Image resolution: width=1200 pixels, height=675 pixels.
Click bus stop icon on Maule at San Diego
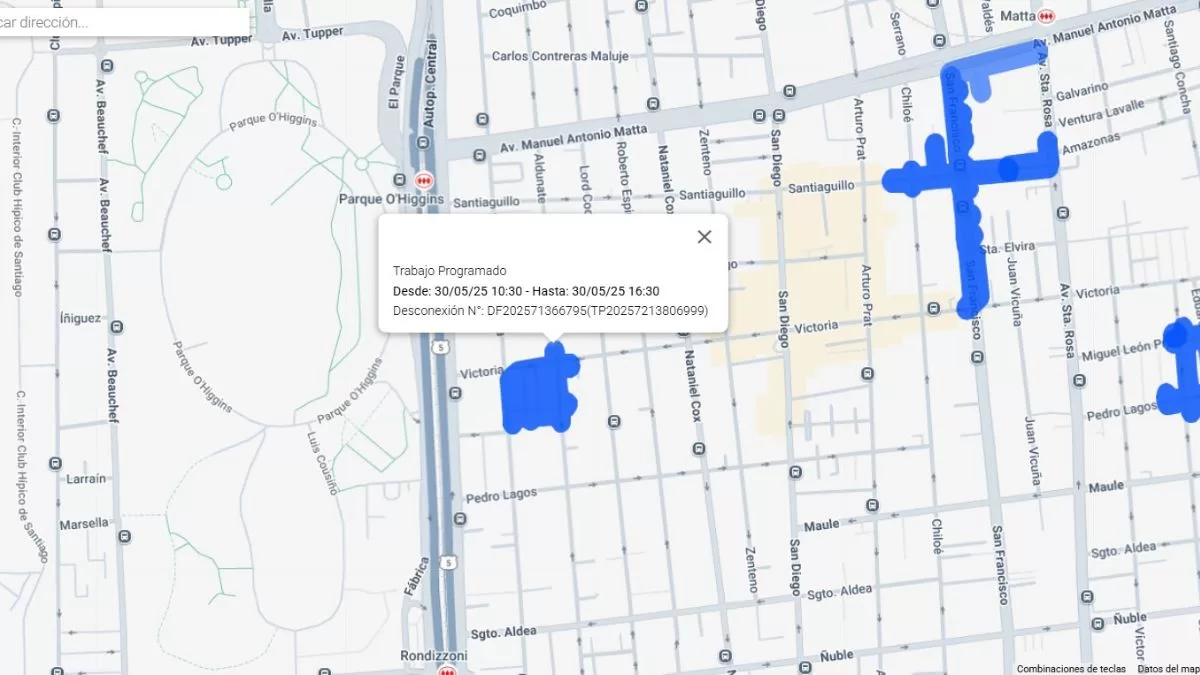[x=871, y=507]
